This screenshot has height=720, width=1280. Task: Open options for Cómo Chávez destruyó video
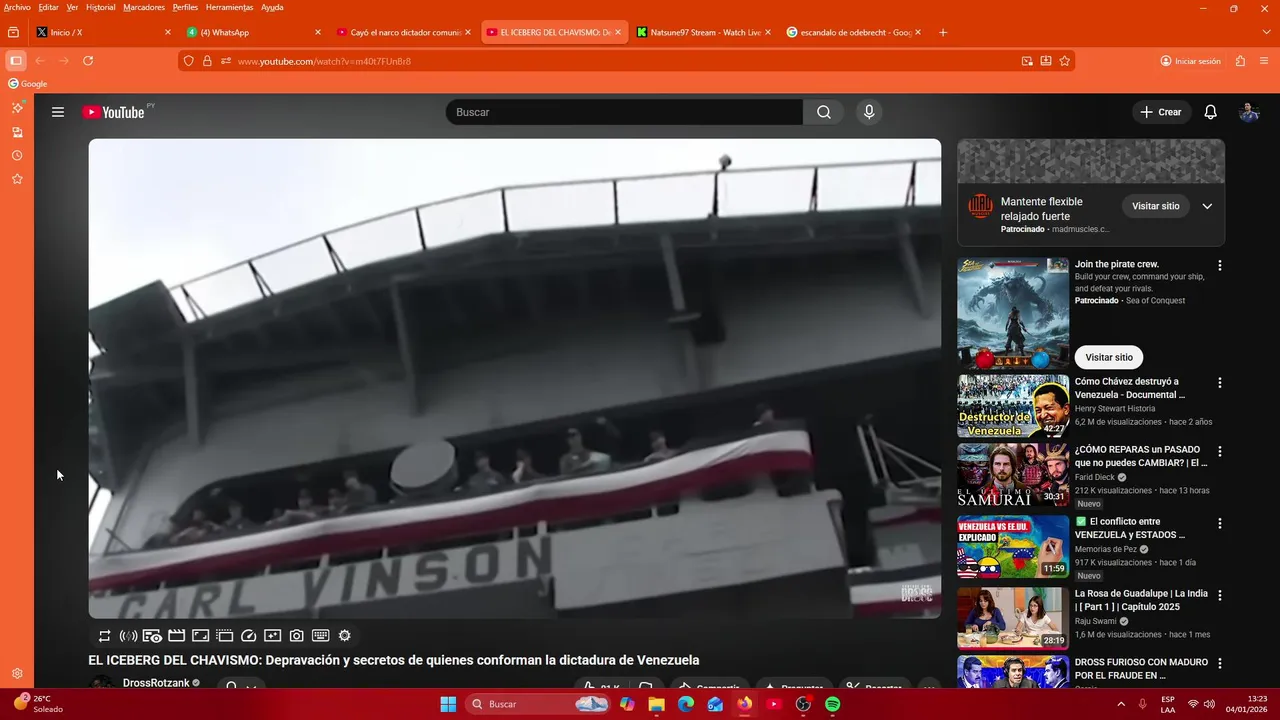click(x=1219, y=383)
